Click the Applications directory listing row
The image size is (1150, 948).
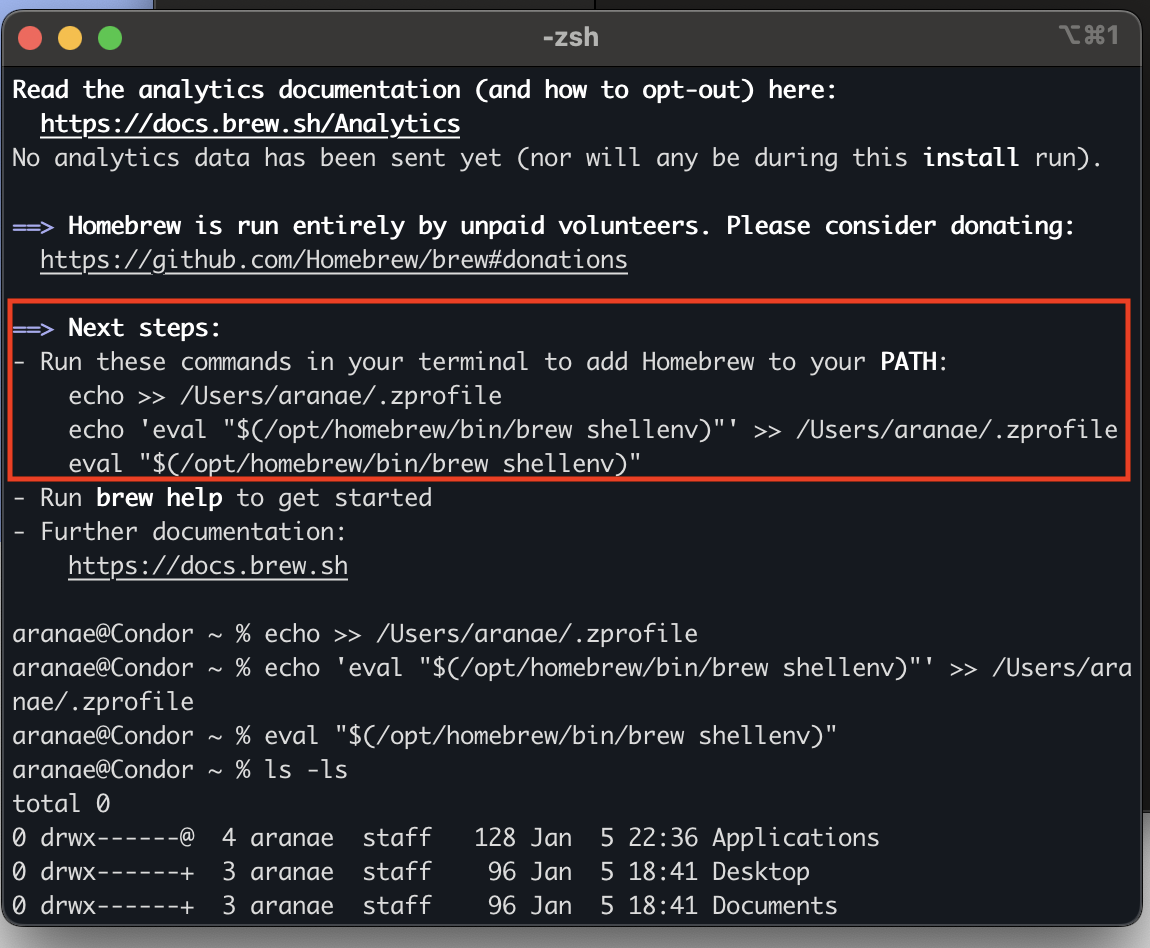click(x=446, y=838)
